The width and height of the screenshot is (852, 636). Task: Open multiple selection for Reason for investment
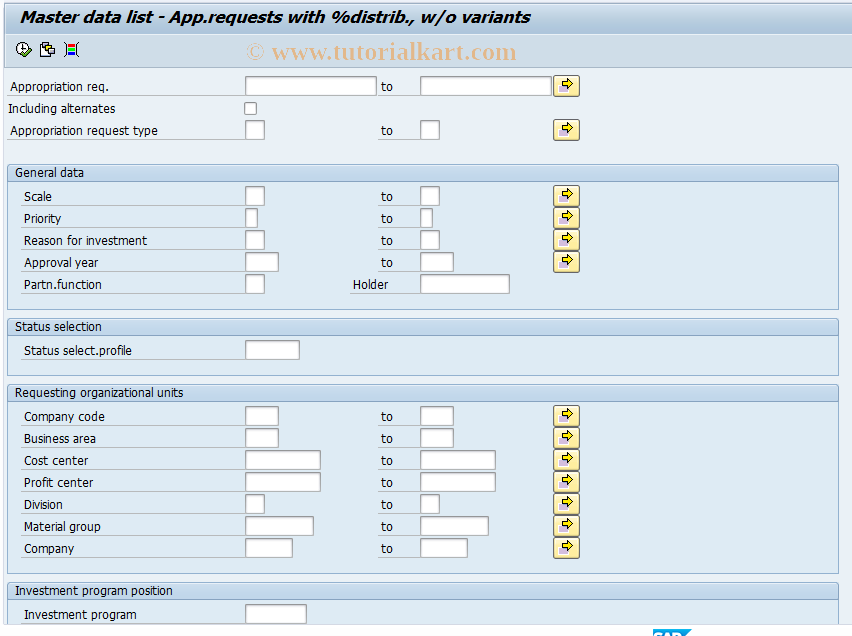(x=566, y=240)
